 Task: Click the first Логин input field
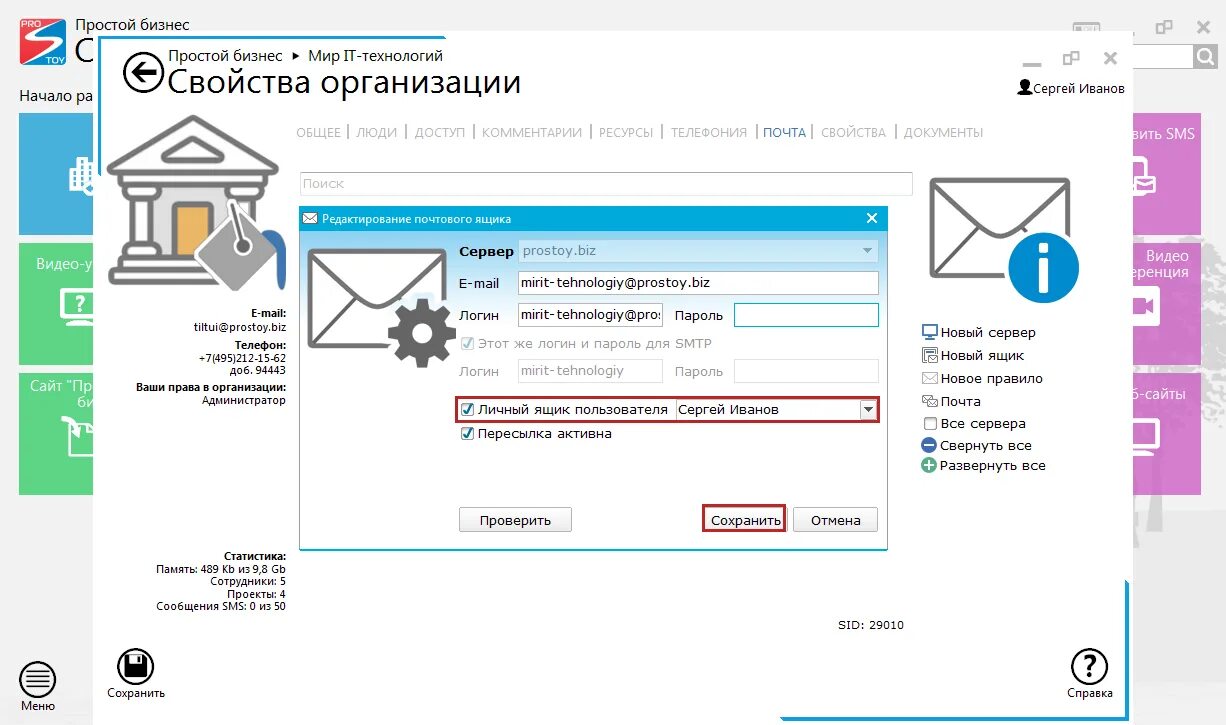[x=590, y=315]
